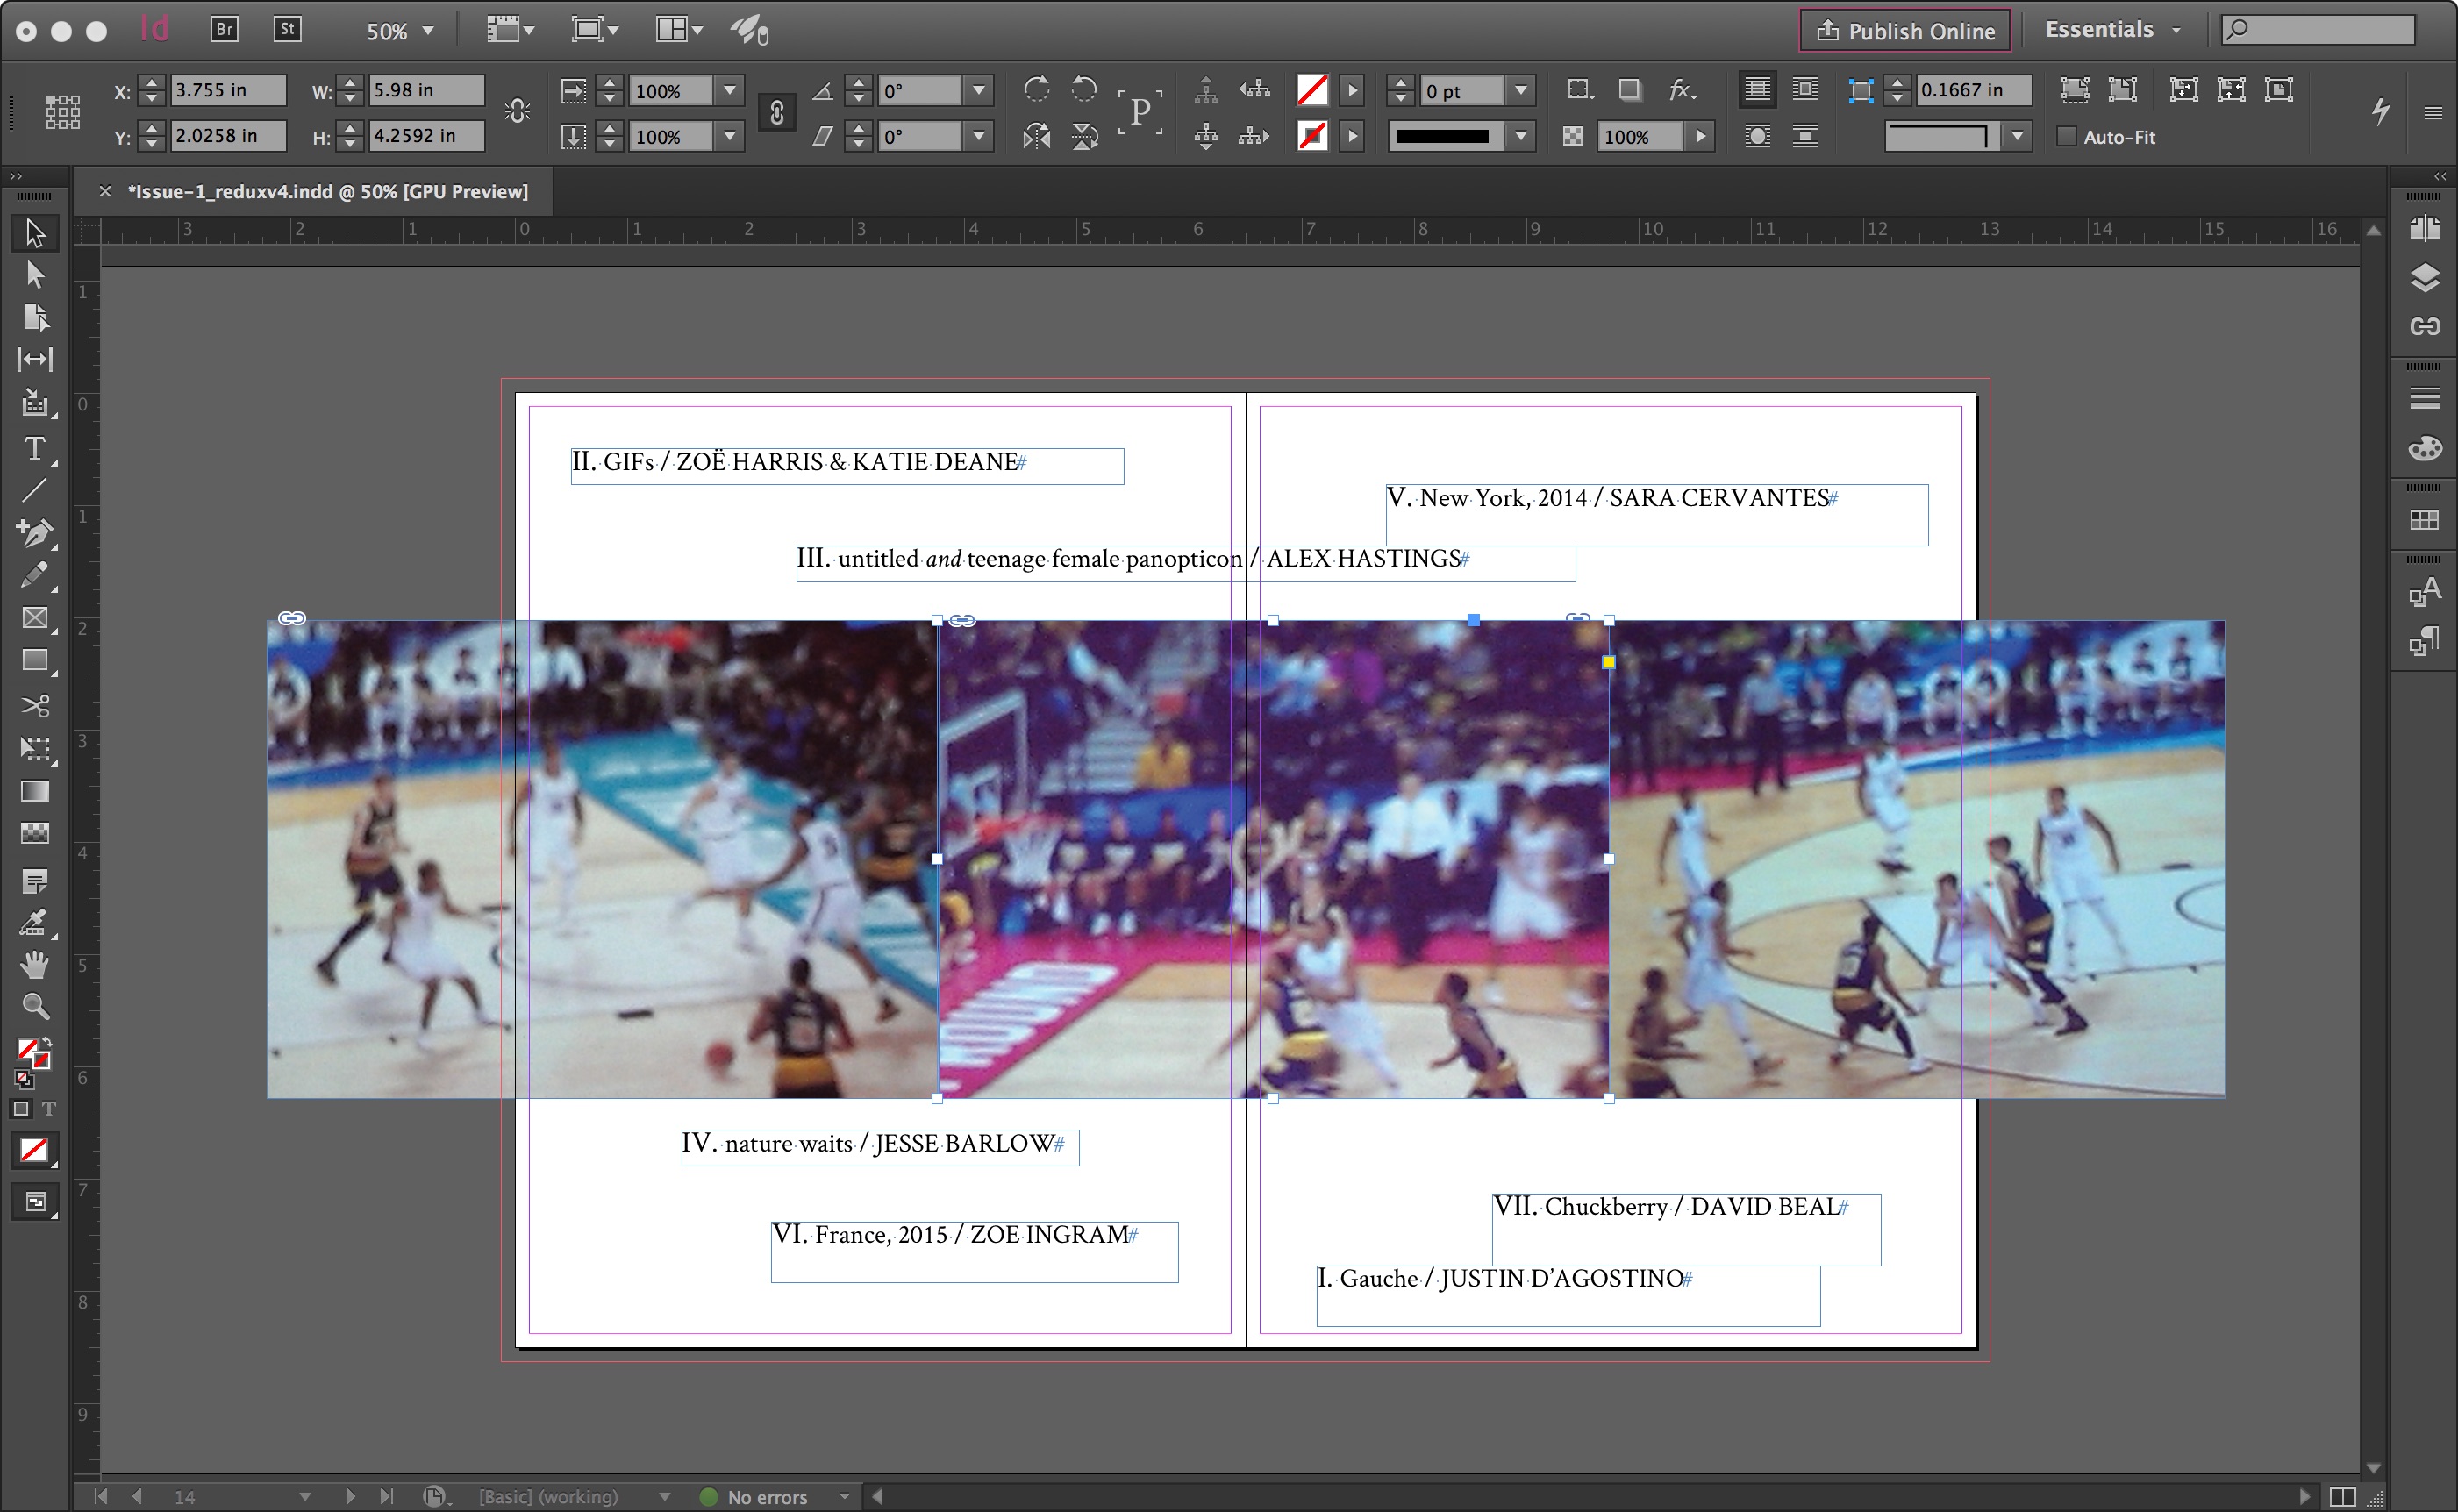This screenshot has height=1512, width=2458.
Task: Open the Layers panel icon
Action: point(2424,278)
